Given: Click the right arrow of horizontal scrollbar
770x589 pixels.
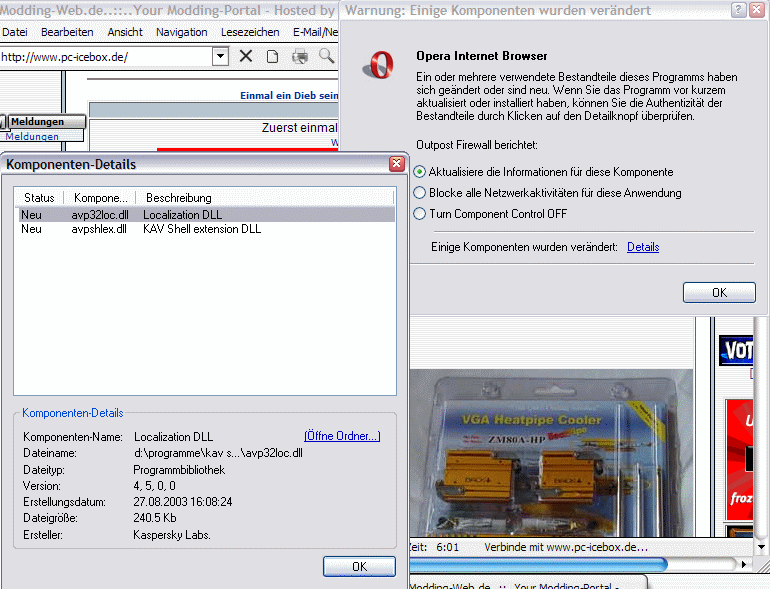Looking at the screenshot, I should pyautogui.click(x=744, y=564).
